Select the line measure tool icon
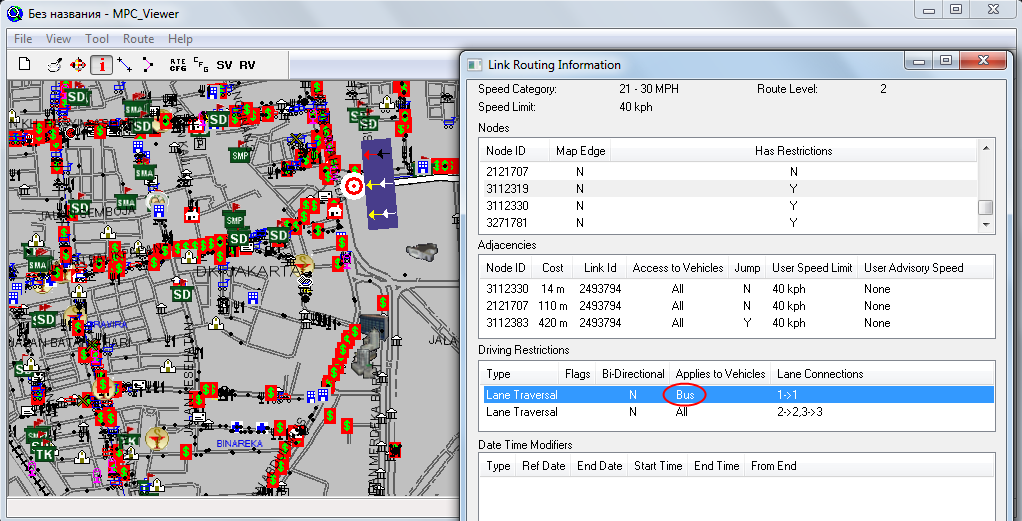Image resolution: width=1022 pixels, height=521 pixels. [124, 64]
